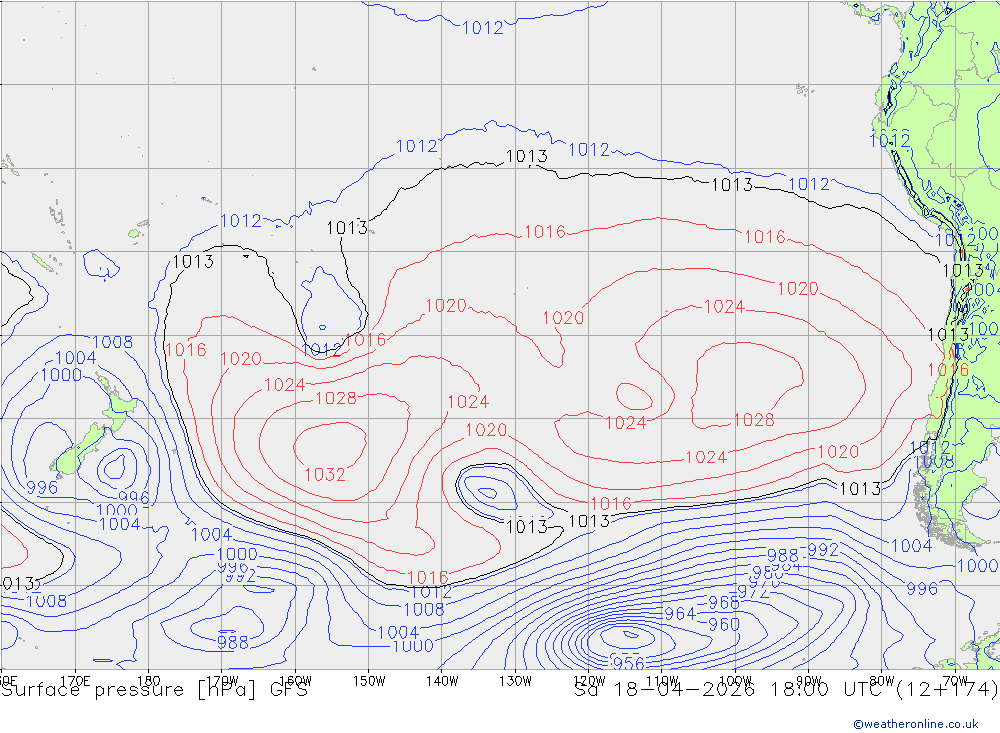
Task: Click the 996 label southwest of Tierra del Fuego
Action: [x=922, y=589]
